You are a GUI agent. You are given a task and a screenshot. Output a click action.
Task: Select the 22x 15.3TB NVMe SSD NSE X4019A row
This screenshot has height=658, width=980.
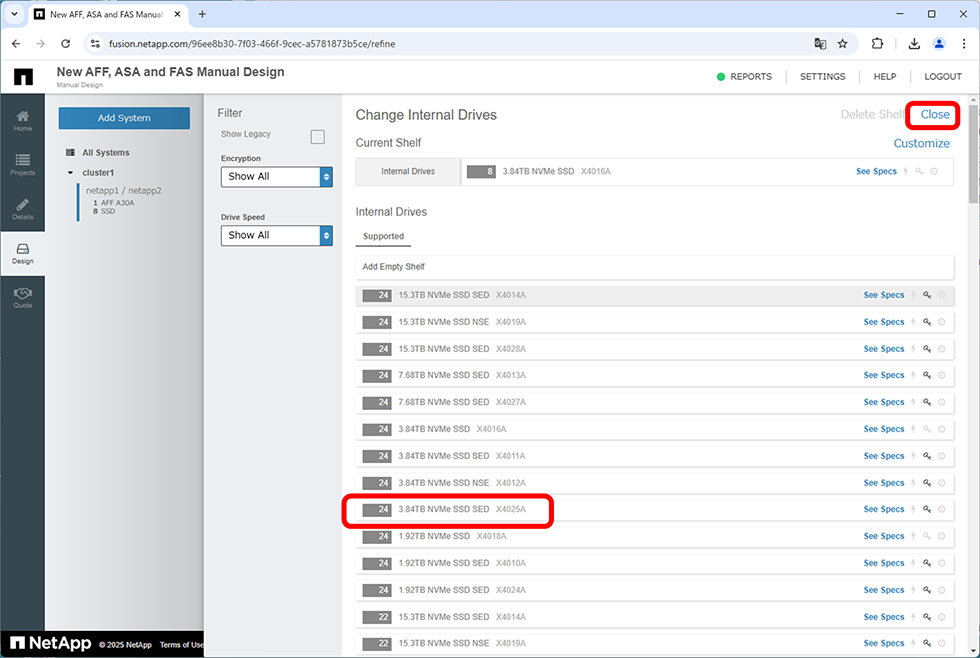[x=654, y=644]
